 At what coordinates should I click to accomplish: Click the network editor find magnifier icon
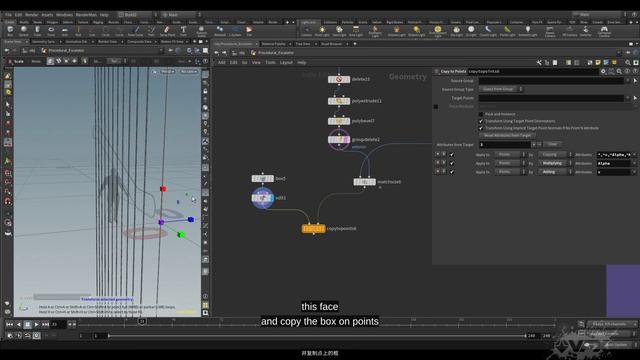click(628, 62)
